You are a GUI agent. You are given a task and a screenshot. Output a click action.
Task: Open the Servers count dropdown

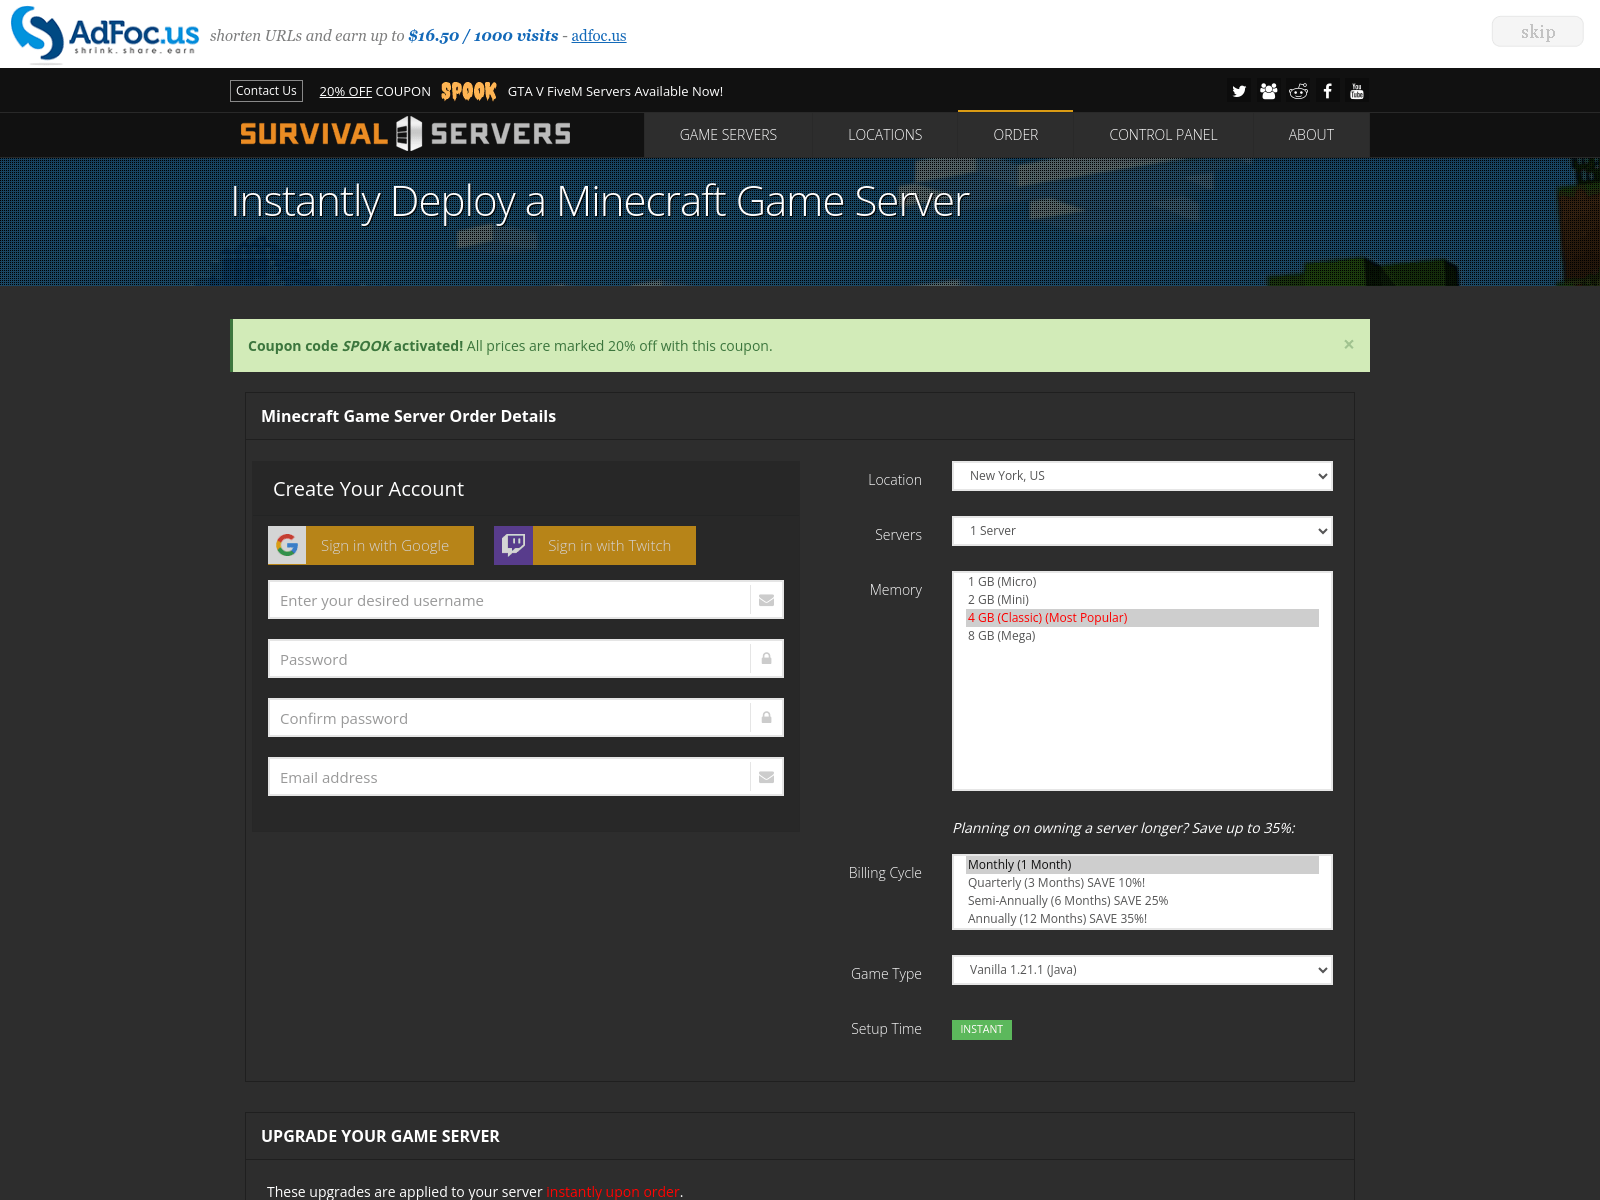[x=1142, y=531]
